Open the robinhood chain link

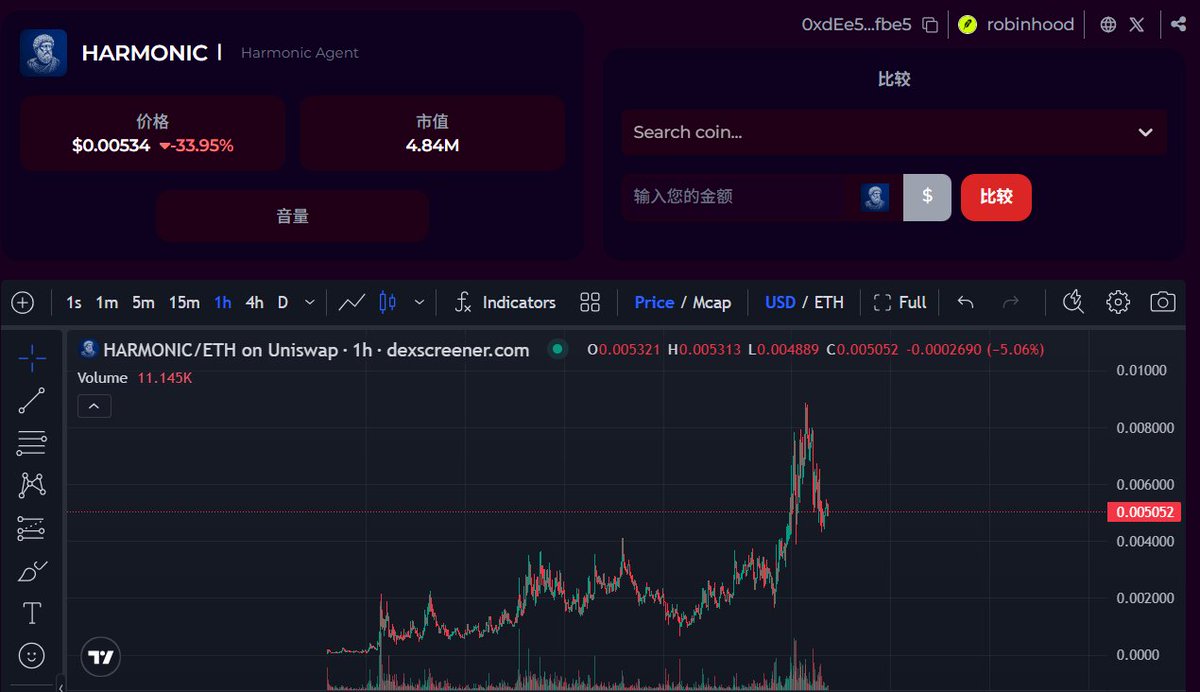click(x=1016, y=25)
